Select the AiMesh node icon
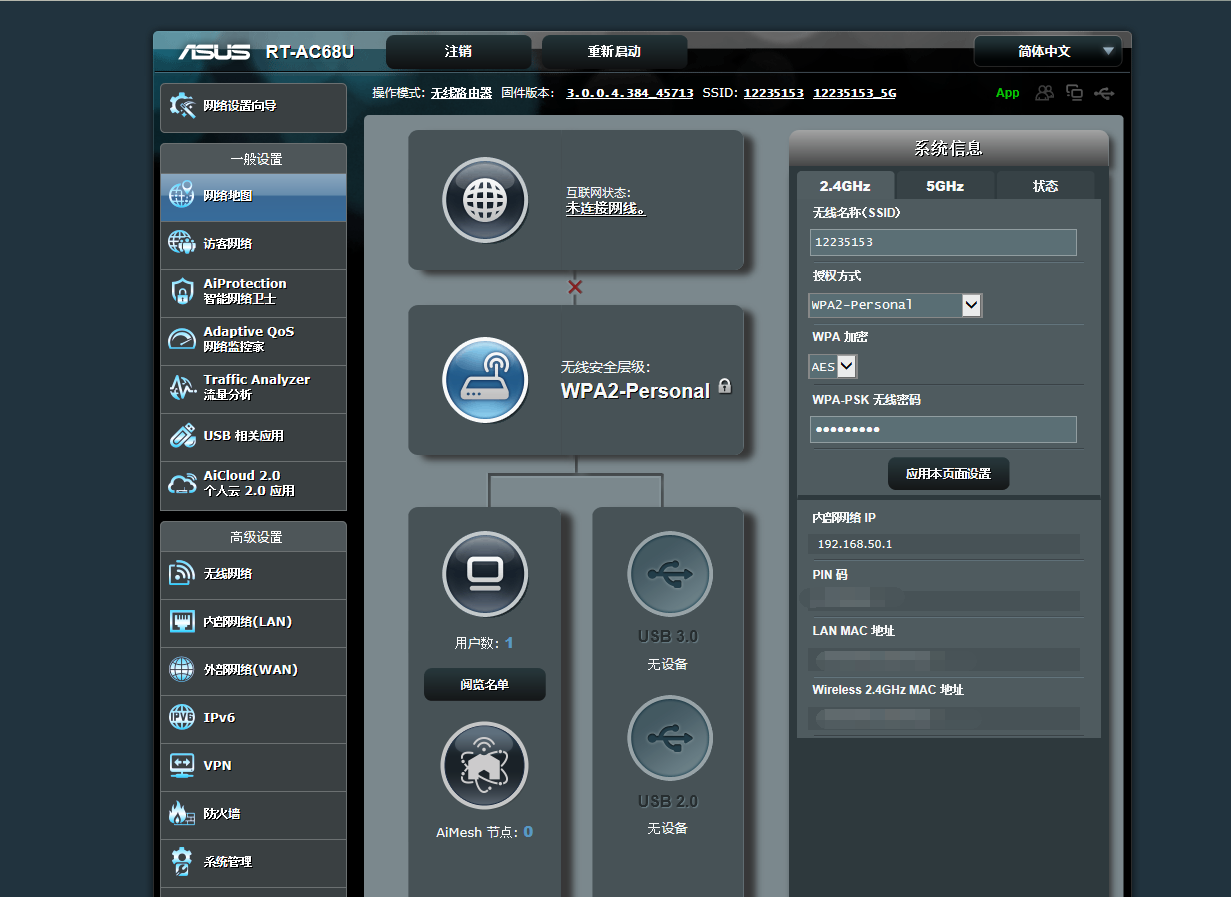Viewport: 1231px width, 897px height. (485, 765)
